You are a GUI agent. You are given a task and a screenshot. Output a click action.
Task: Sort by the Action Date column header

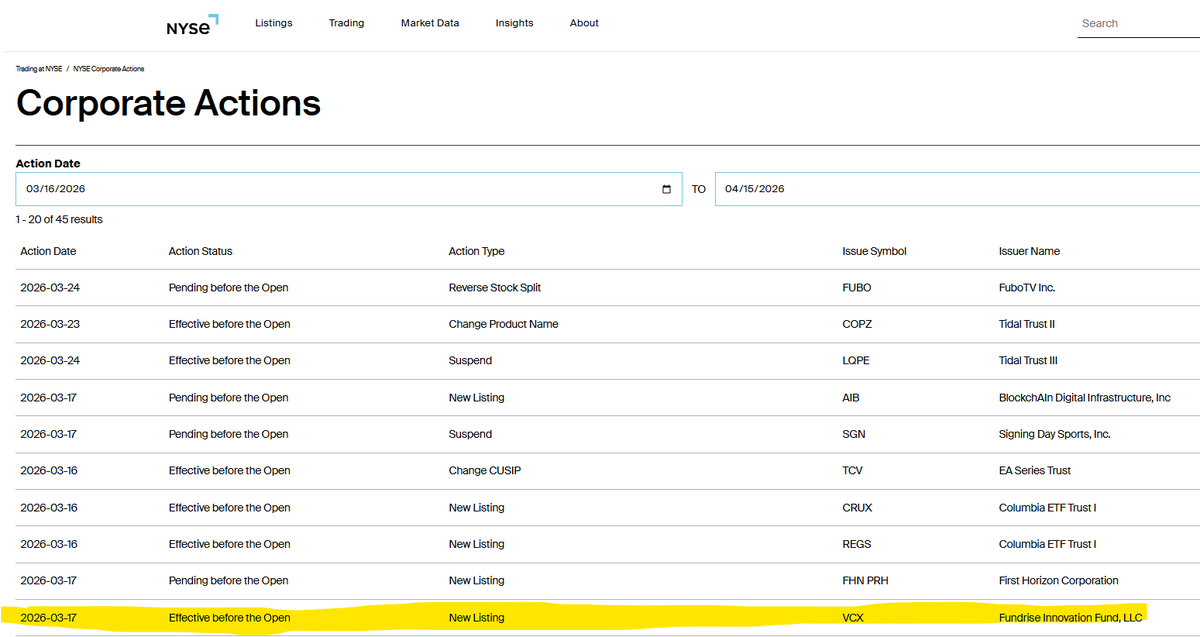click(x=48, y=251)
